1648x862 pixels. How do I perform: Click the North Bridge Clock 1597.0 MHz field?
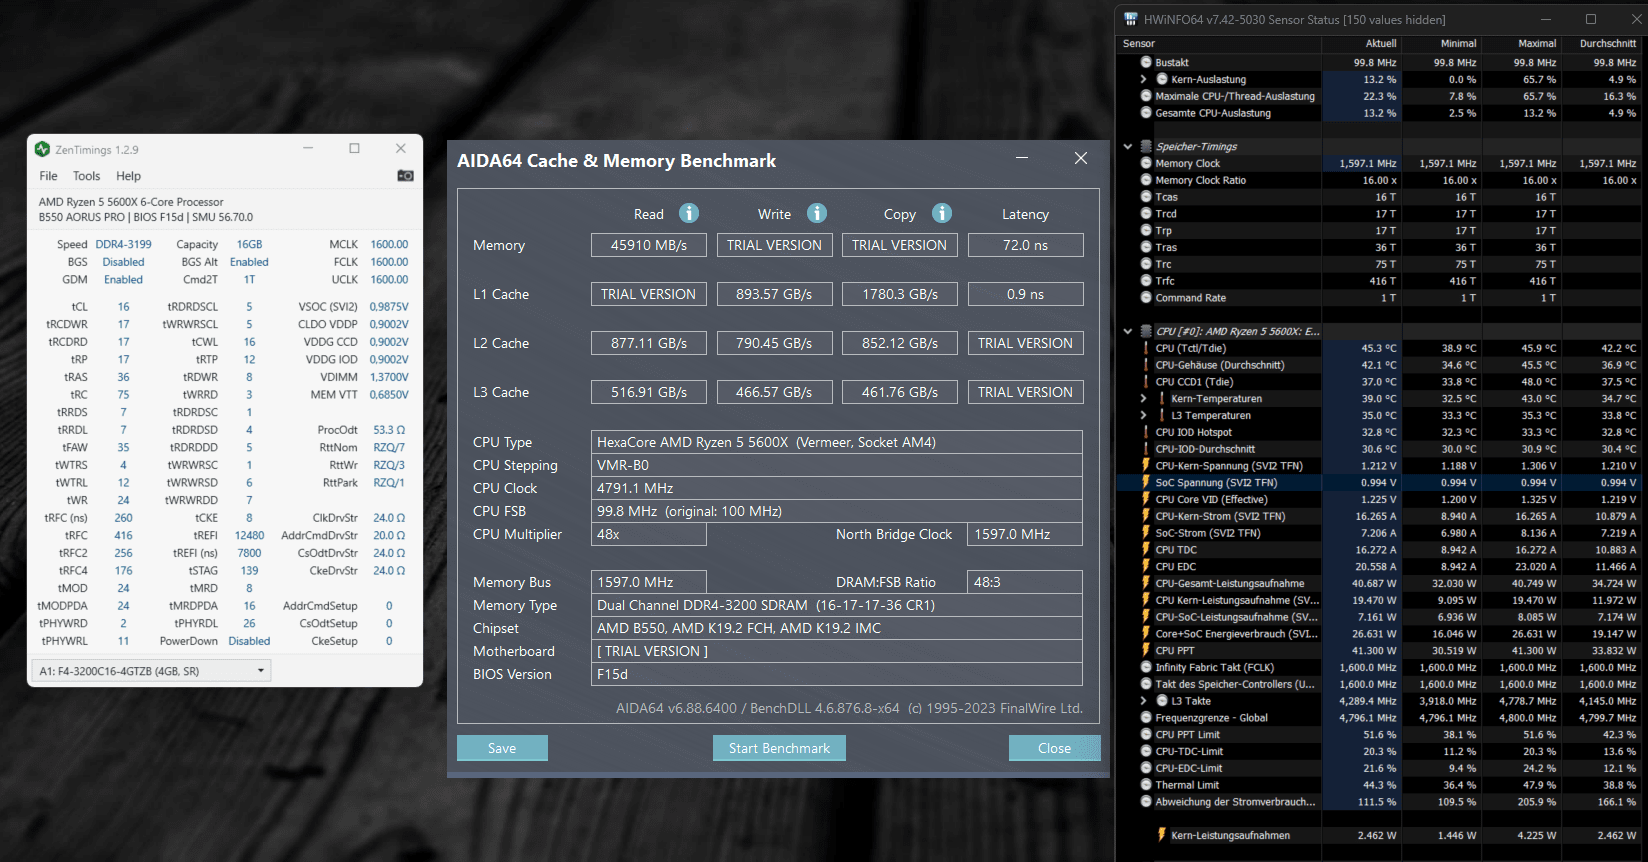pos(1025,534)
